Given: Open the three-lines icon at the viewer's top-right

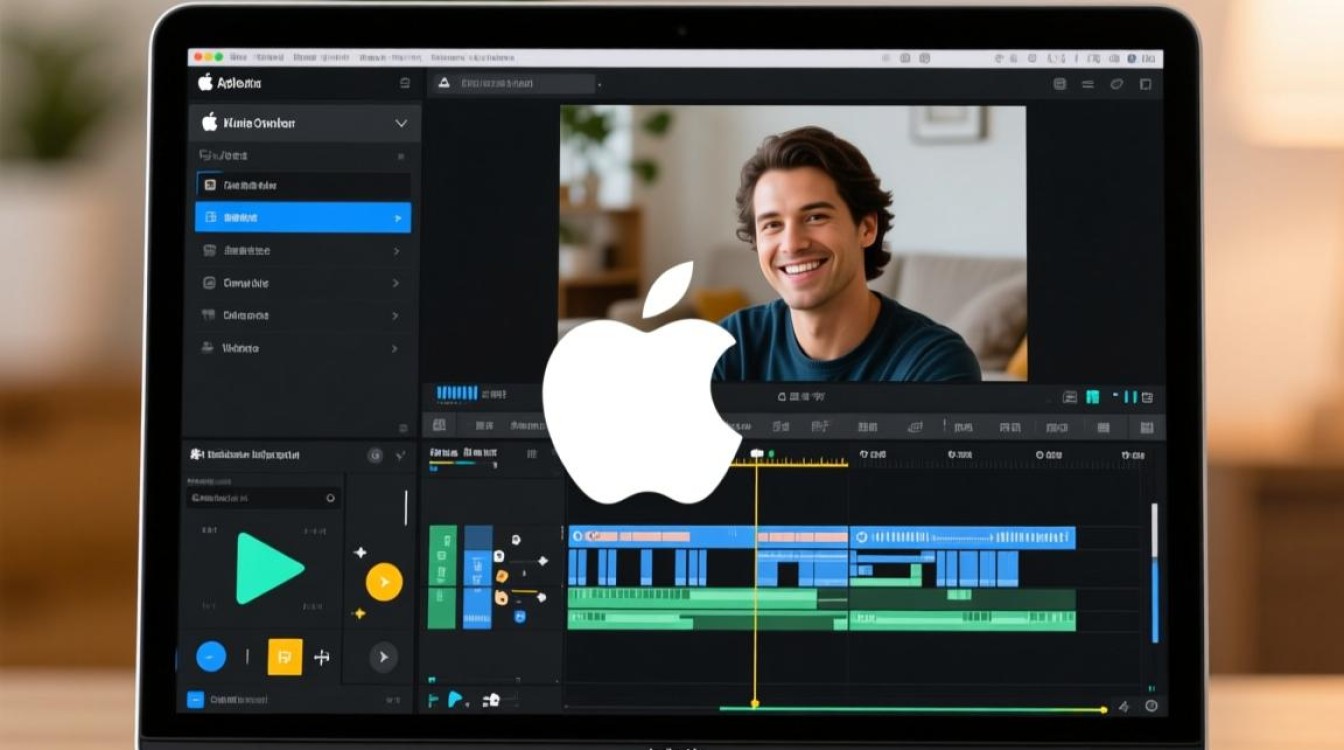Looking at the screenshot, I should (x=1088, y=84).
